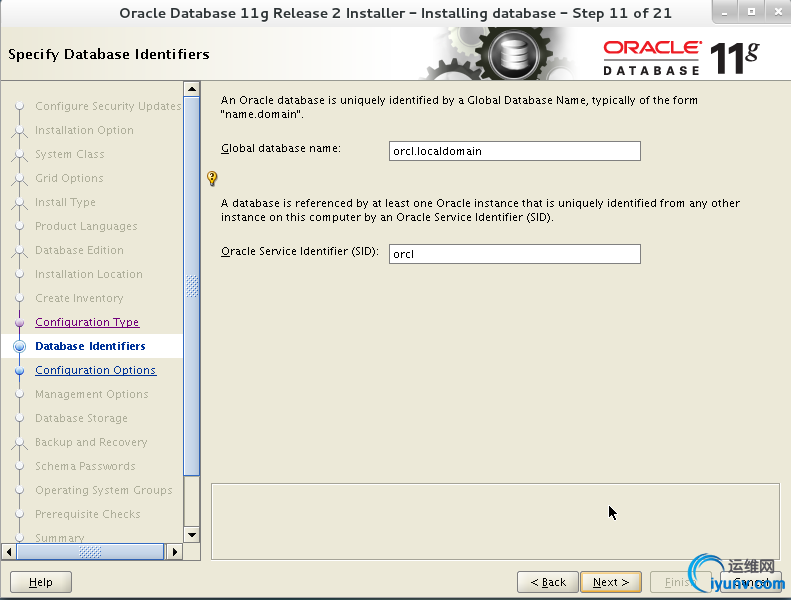The width and height of the screenshot is (791, 600).
Task: Click the Grid Options step
Action: coord(69,178)
